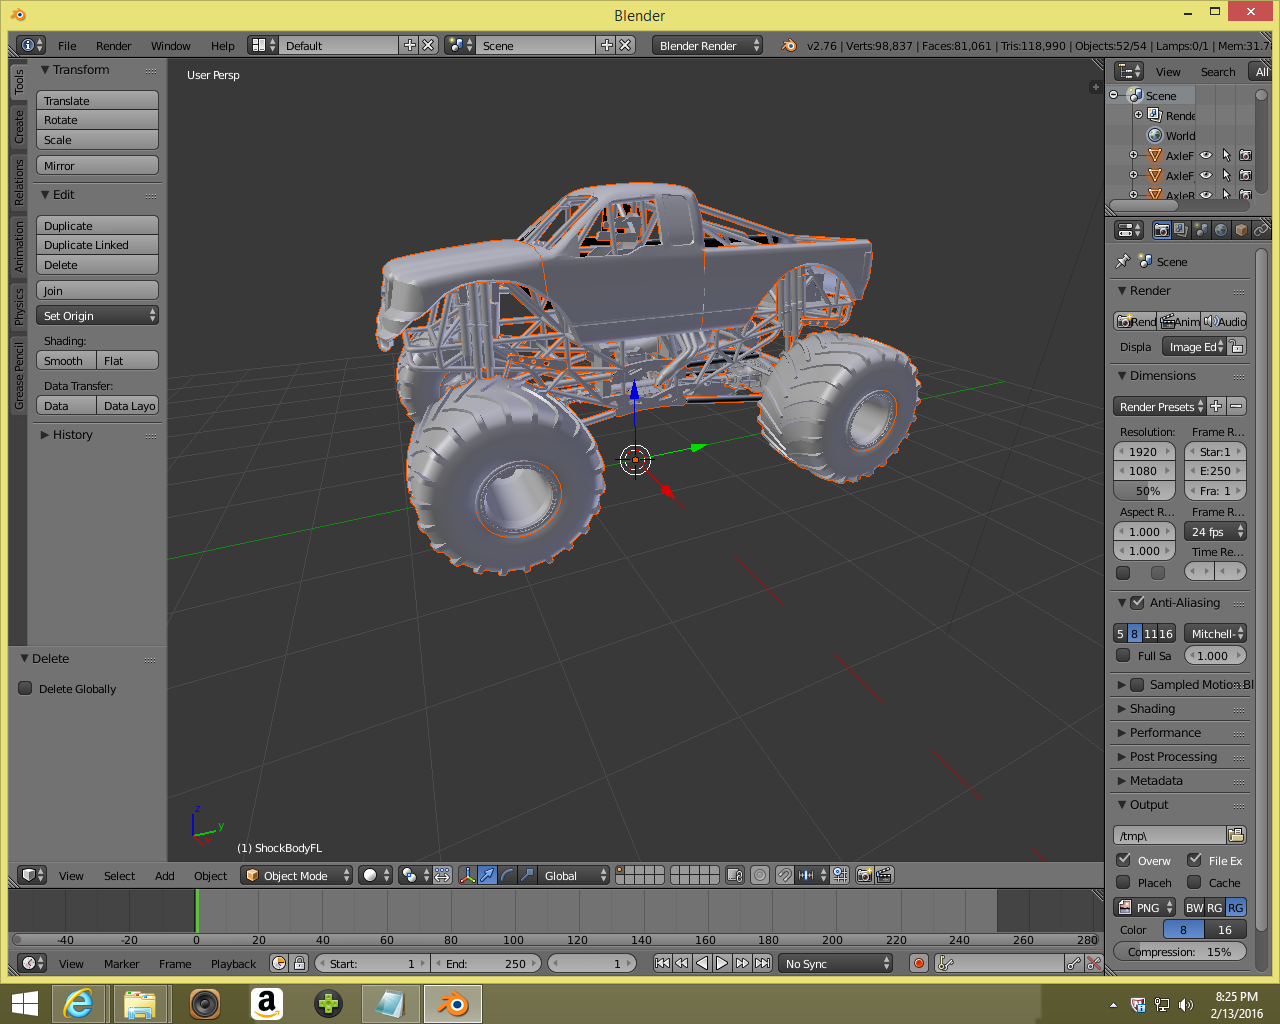This screenshot has height=1024, width=1280.
Task: Pin the Scene properties context
Action: [1123, 261]
